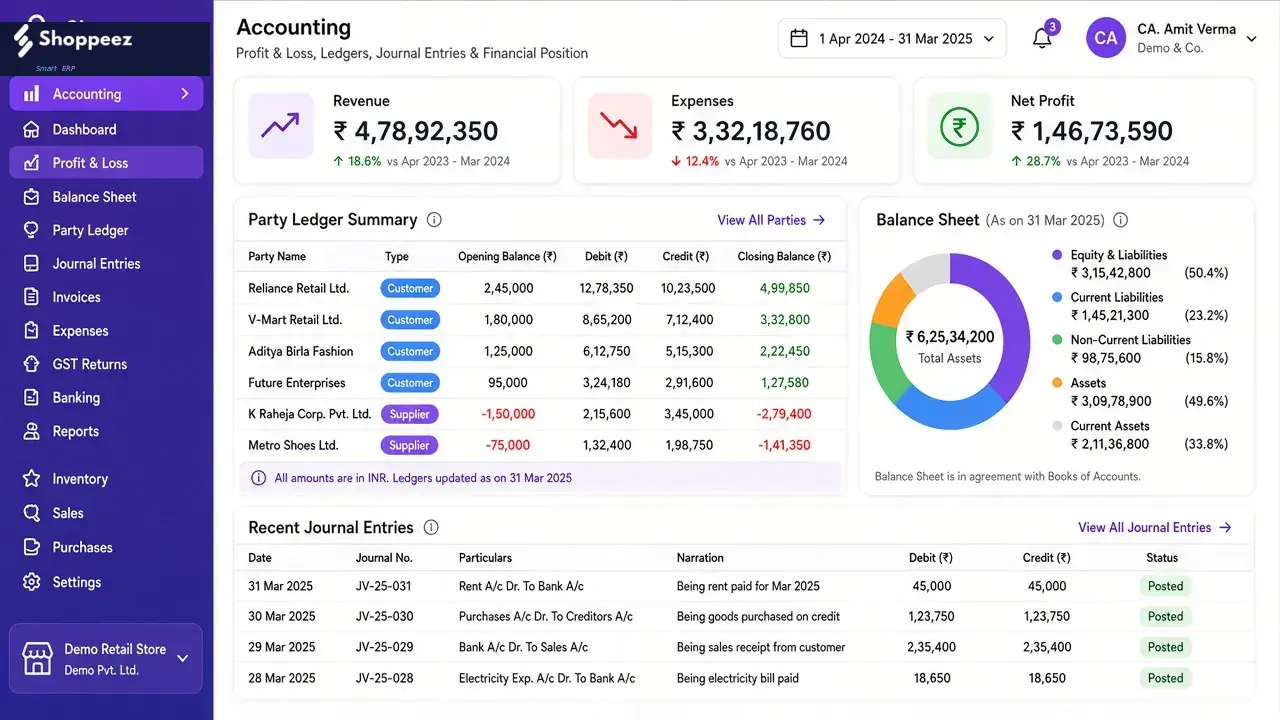
Task: Click the Profit & Loss sidebar icon
Action: coord(32,163)
